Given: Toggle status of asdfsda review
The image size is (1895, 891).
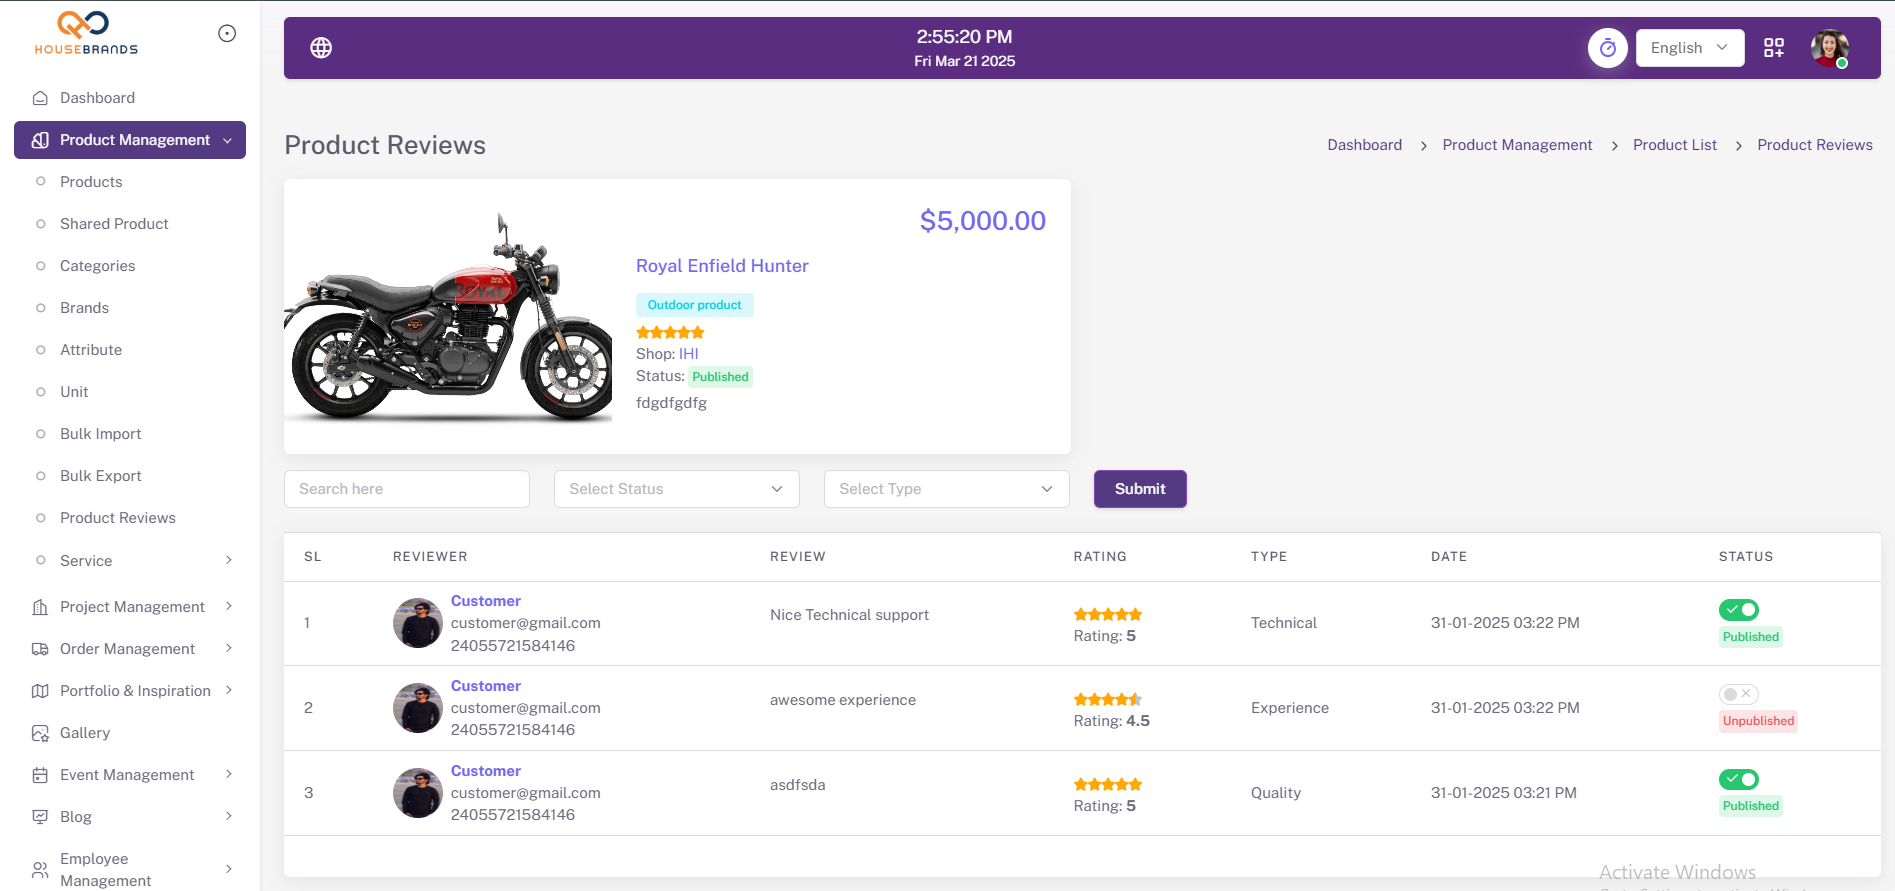Looking at the screenshot, I should point(1738,779).
